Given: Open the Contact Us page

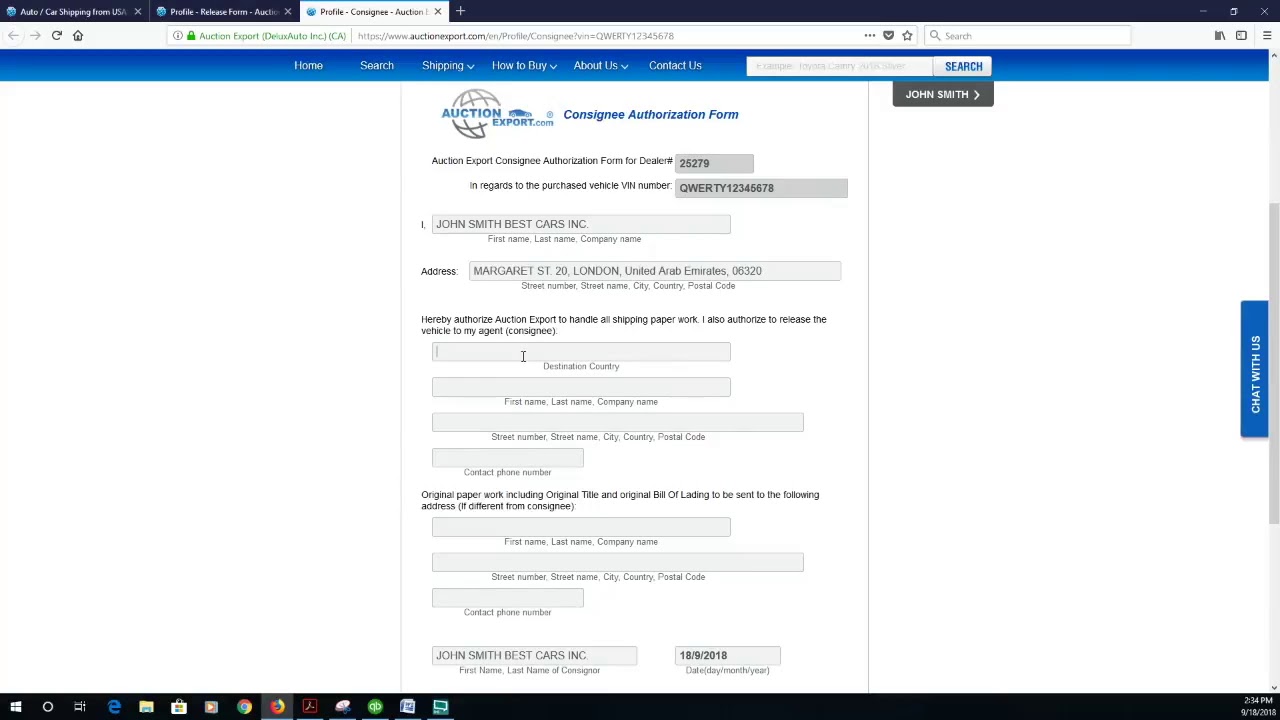Looking at the screenshot, I should point(675,66).
